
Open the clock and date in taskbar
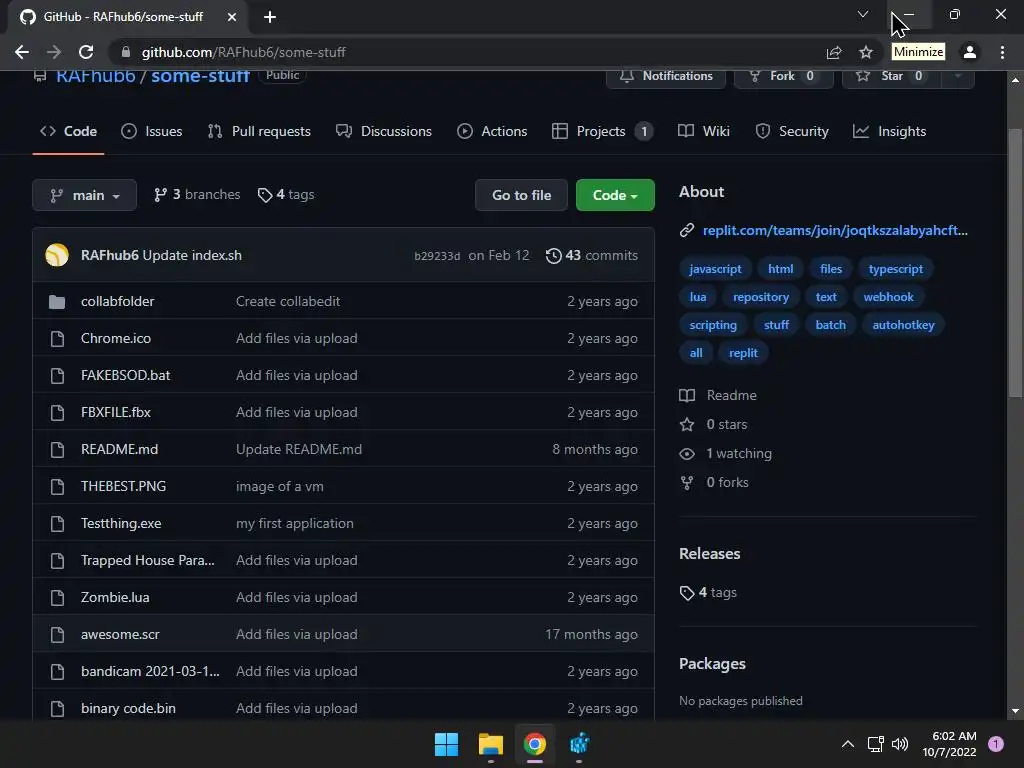point(949,744)
